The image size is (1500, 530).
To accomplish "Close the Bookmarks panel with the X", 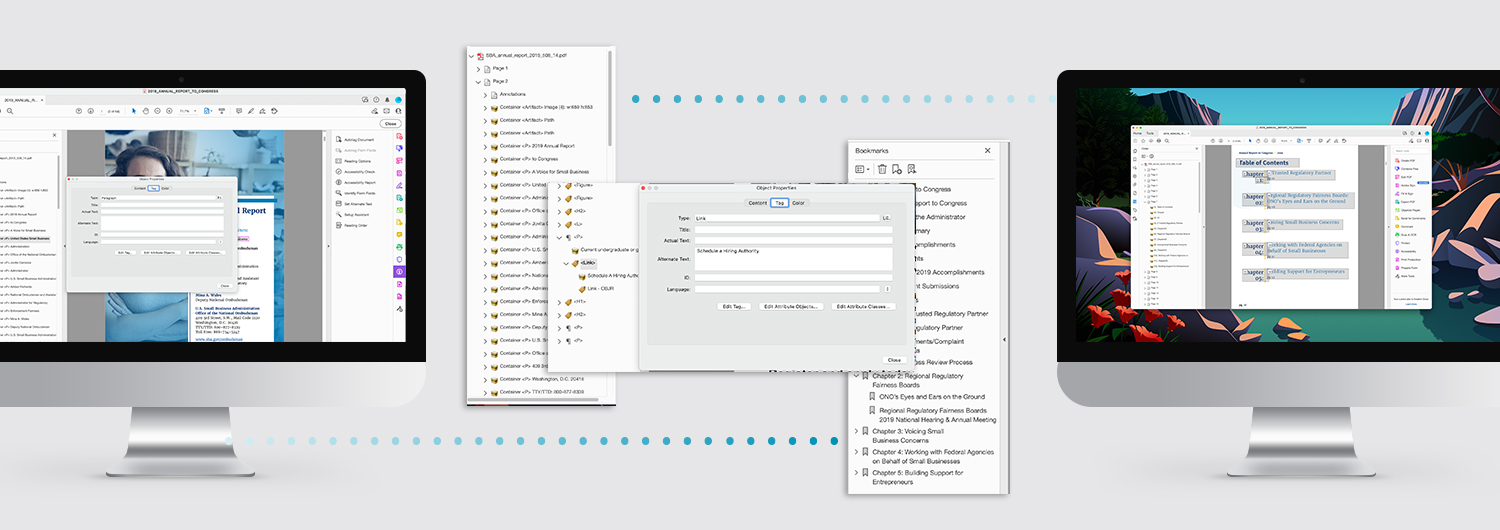I will point(988,150).
